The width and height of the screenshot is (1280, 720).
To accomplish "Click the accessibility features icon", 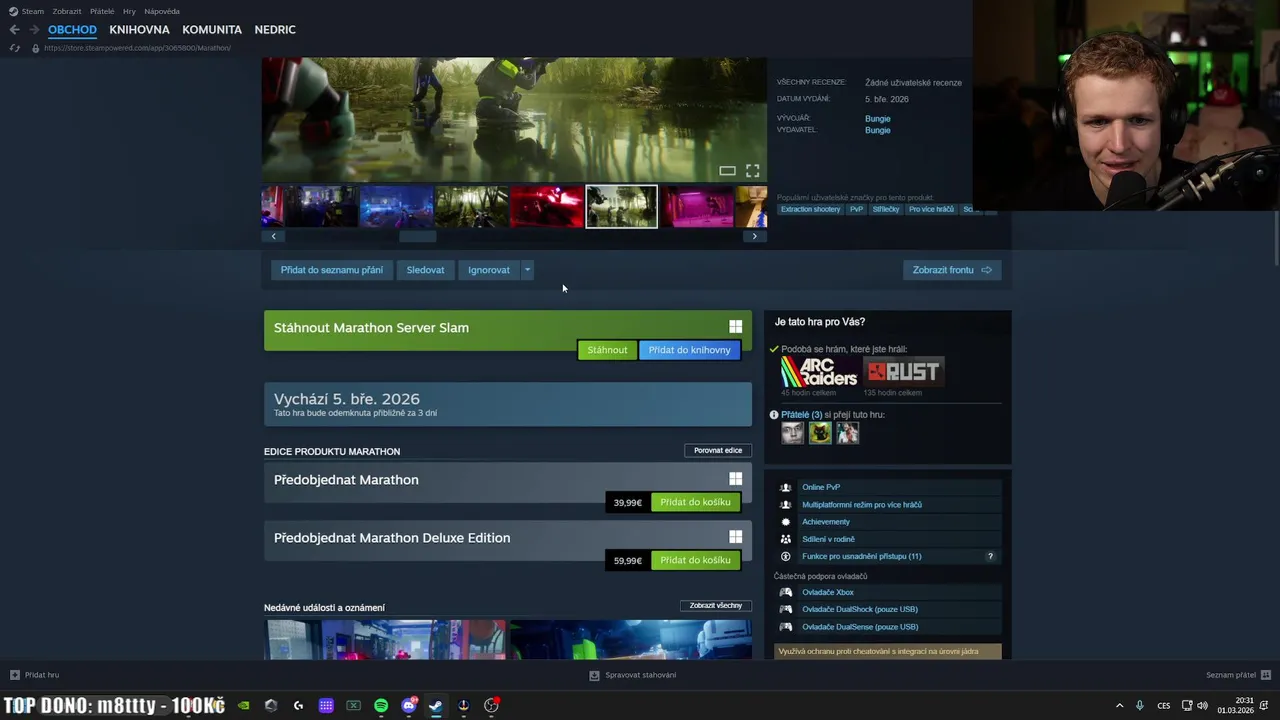I will [x=785, y=556].
